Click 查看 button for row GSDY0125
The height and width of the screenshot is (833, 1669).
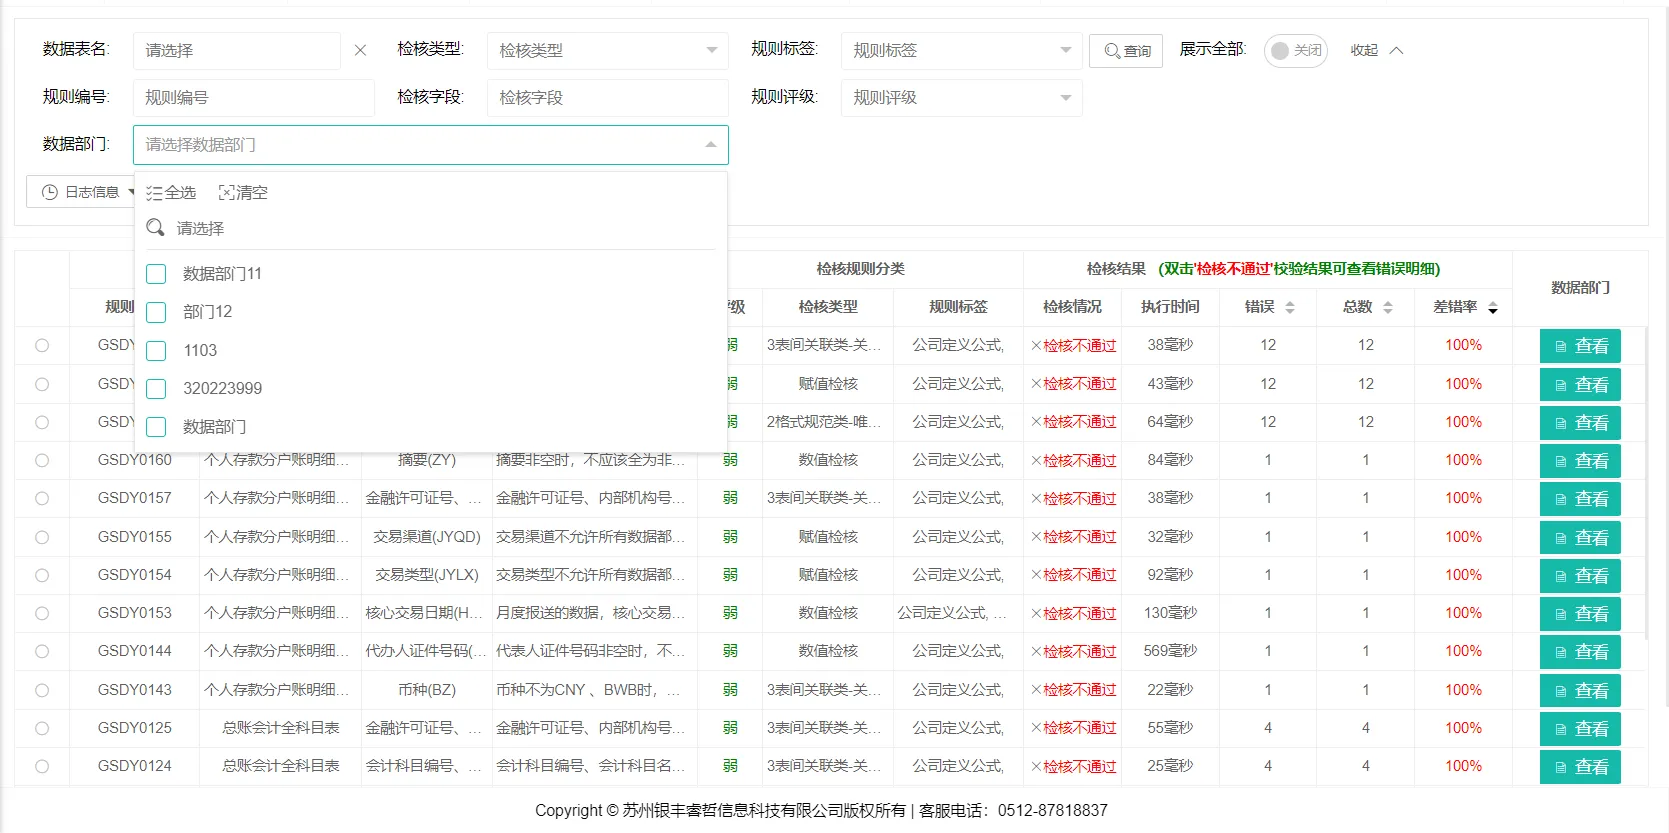pyautogui.click(x=1580, y=729)
